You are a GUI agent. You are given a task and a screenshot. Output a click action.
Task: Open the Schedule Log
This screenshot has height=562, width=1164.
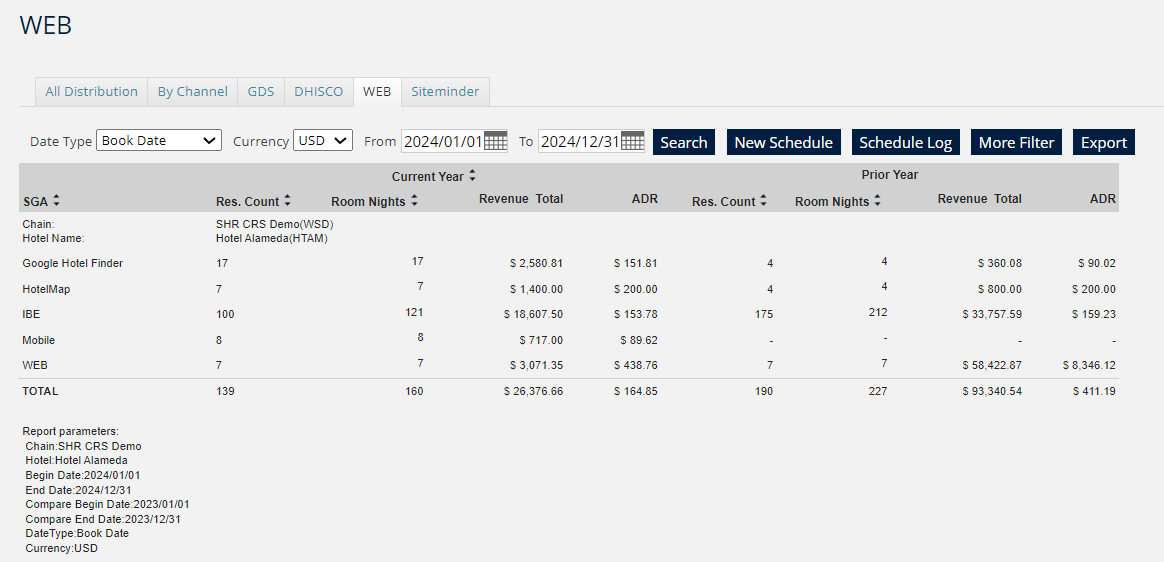[x=906, y=142]
